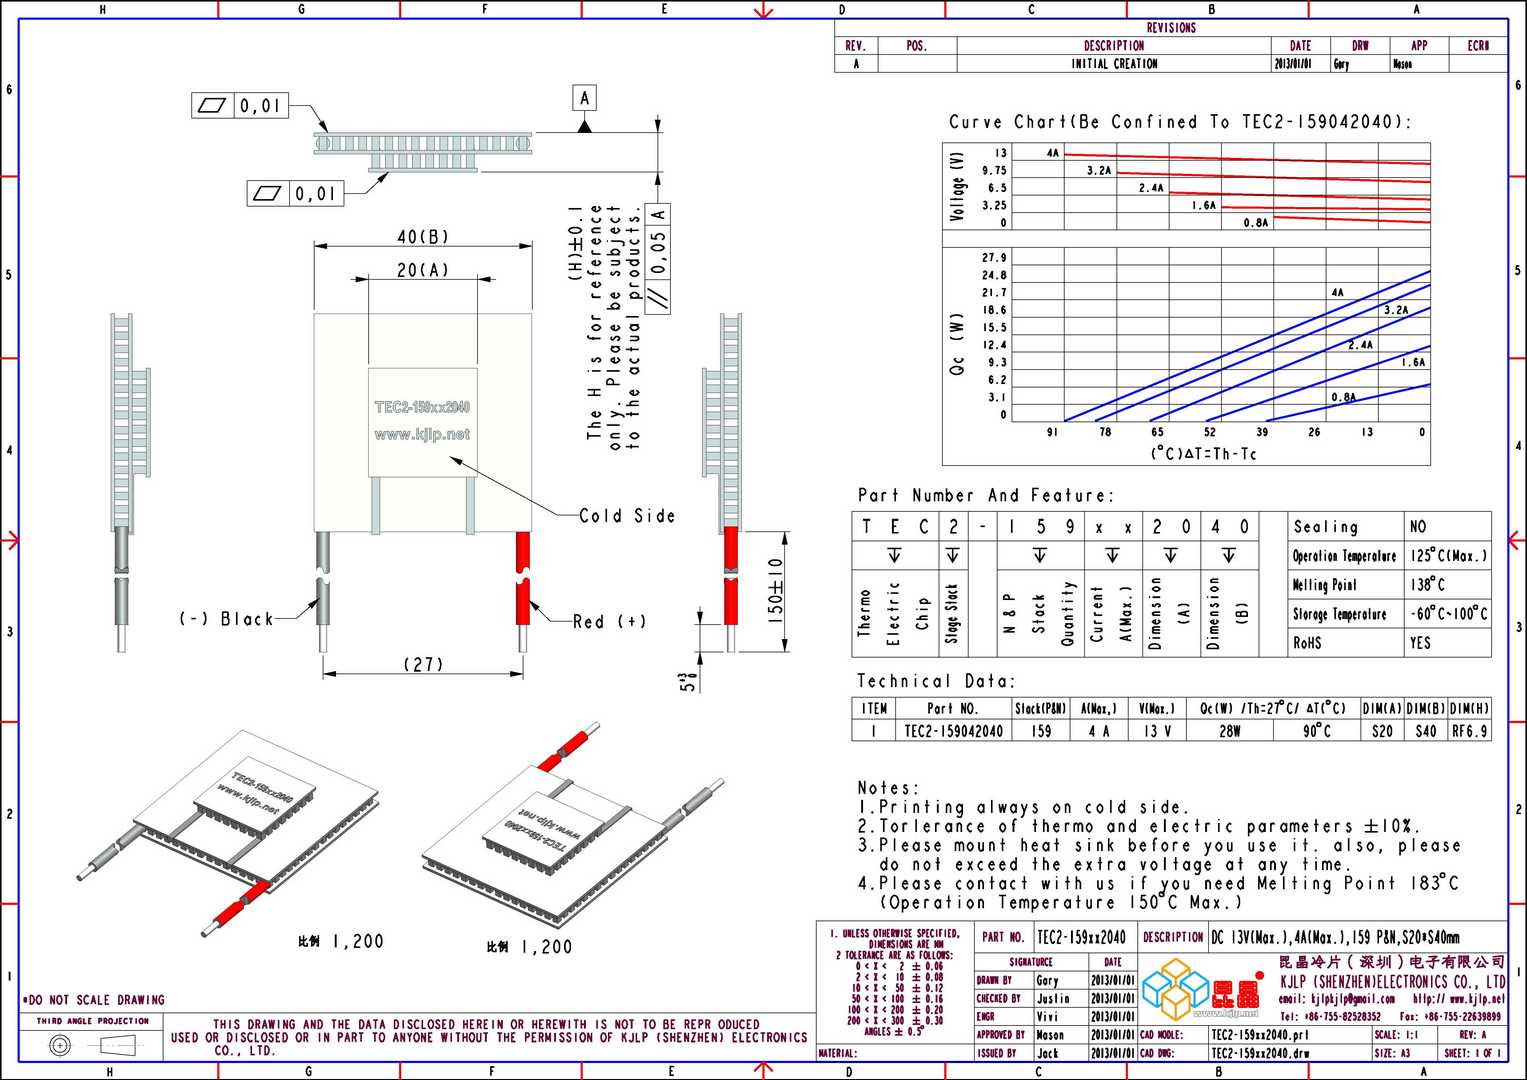Click the (27) wire spacing dimension
Screen dimensions: 1527x1080
(x=423, y=664)
